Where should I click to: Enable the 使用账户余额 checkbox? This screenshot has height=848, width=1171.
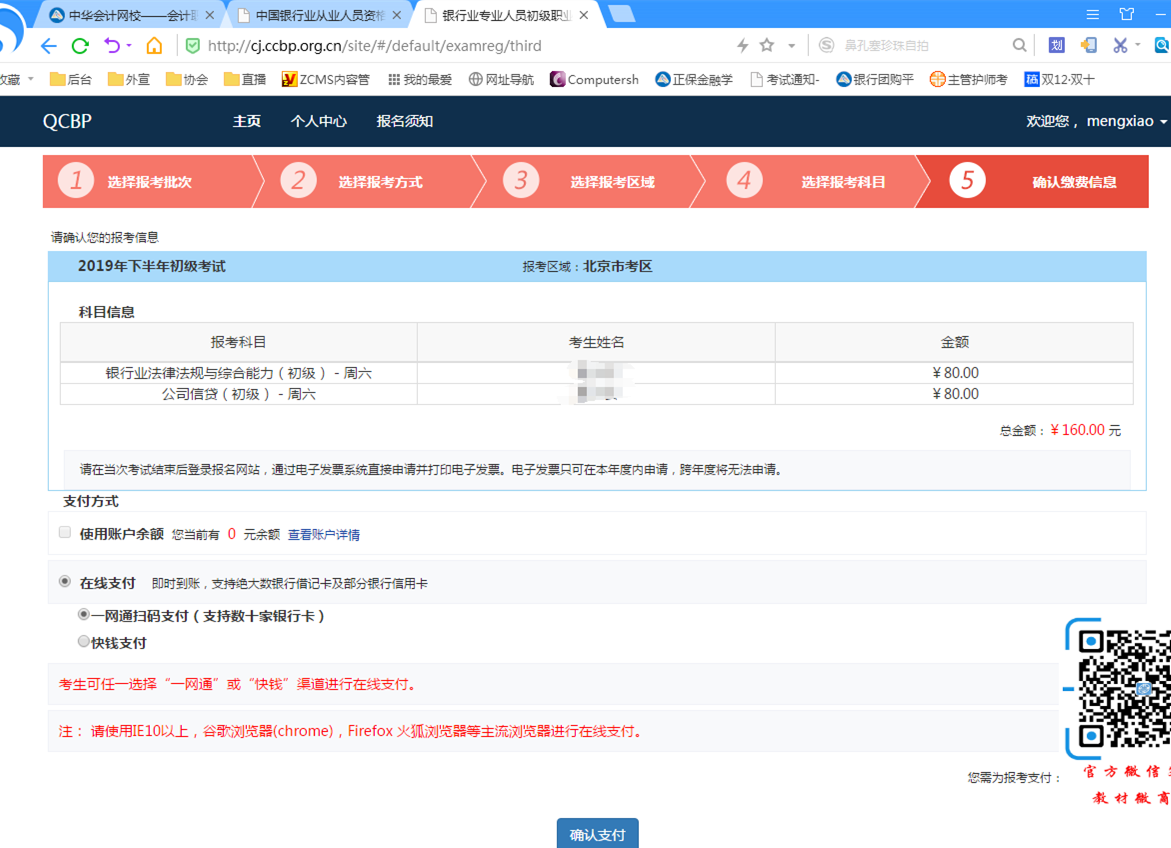(x=65, y=533)
